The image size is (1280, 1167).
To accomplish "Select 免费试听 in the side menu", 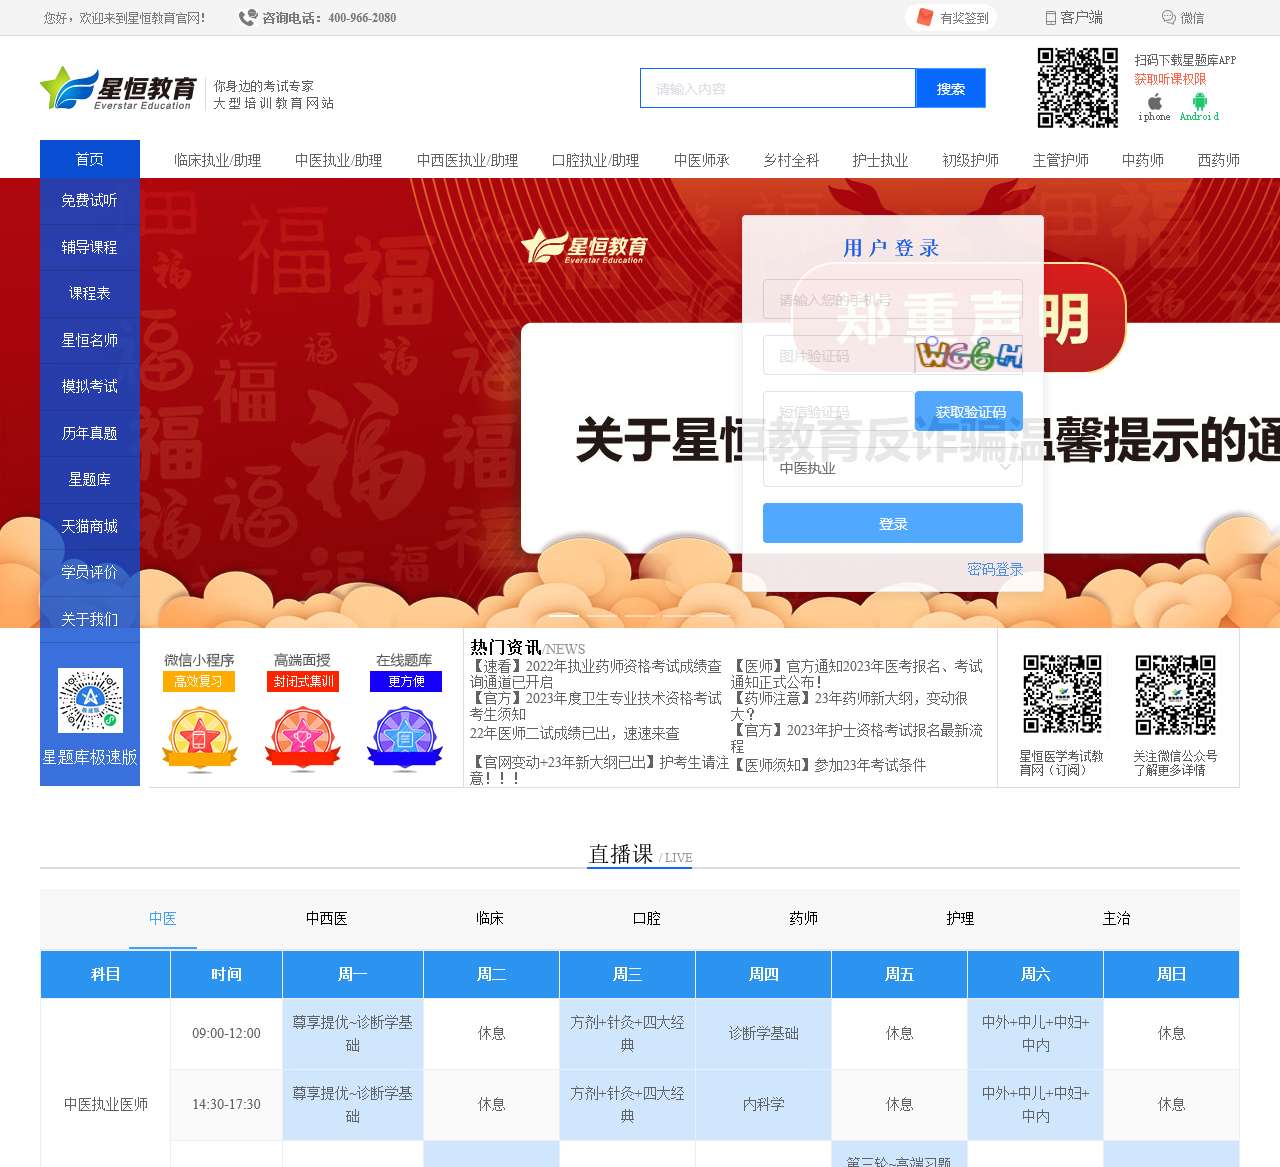I will point(90,200).
